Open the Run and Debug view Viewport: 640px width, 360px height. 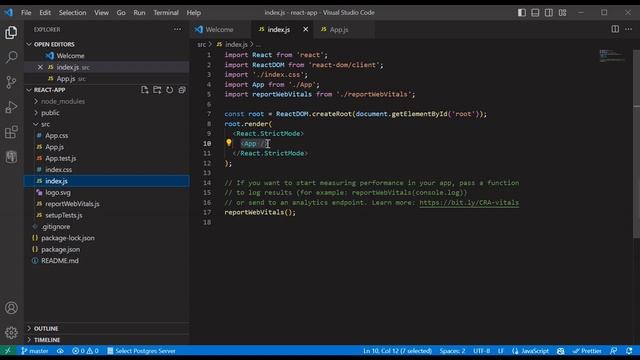point(11,107)
